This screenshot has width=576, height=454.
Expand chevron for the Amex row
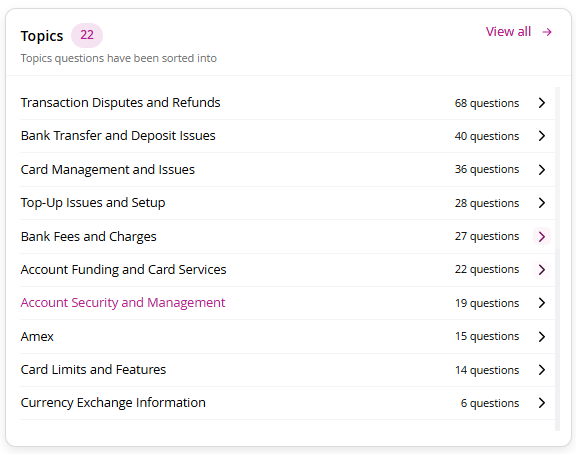tap(542, 336)
